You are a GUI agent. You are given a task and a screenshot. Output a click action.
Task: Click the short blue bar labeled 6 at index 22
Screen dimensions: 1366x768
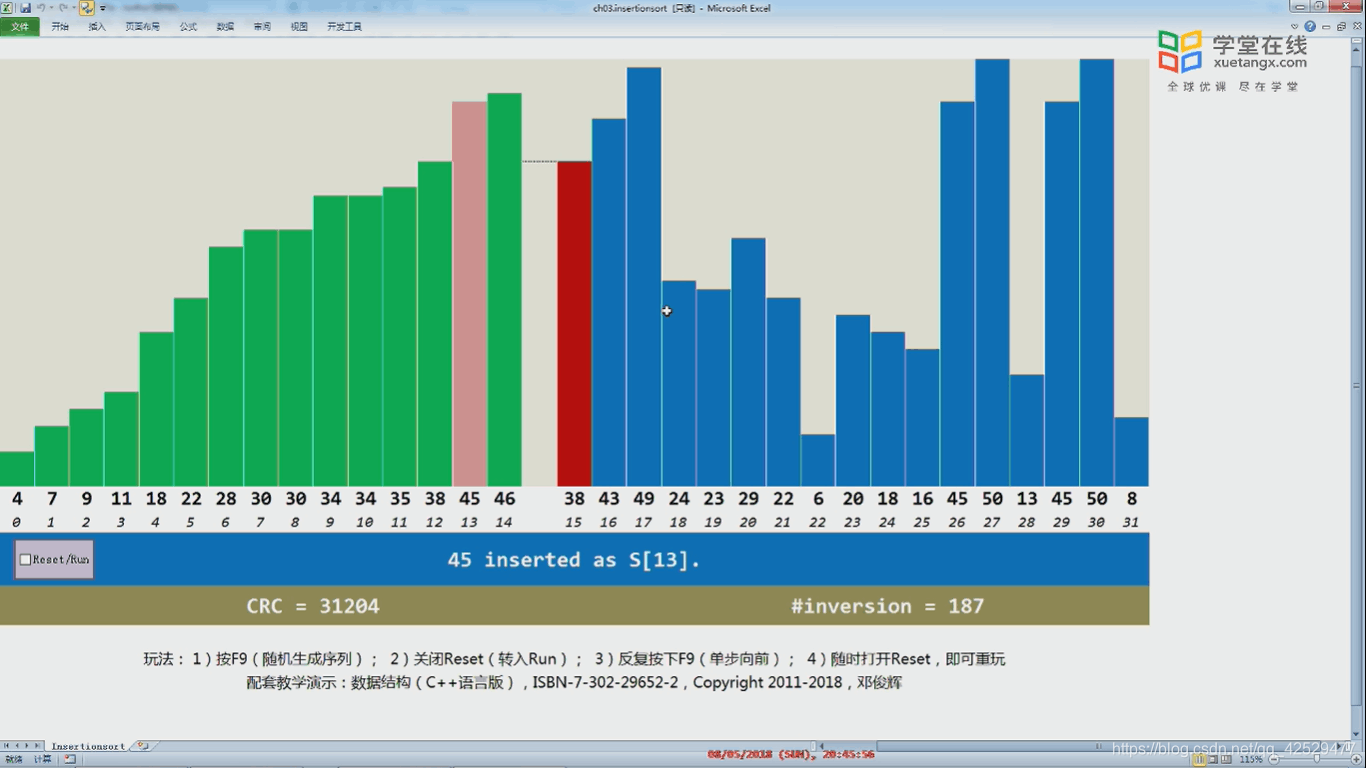[x=818, y=461]
